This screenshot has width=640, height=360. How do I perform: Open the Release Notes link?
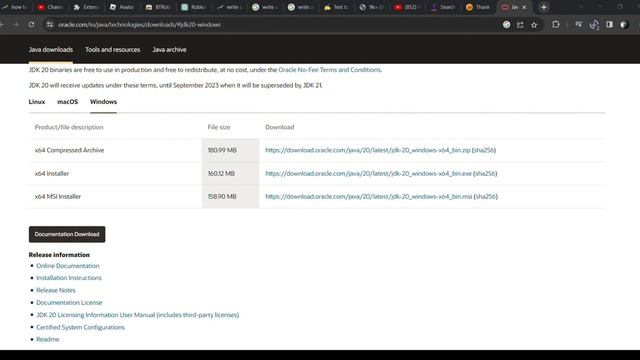coord(56,290)
